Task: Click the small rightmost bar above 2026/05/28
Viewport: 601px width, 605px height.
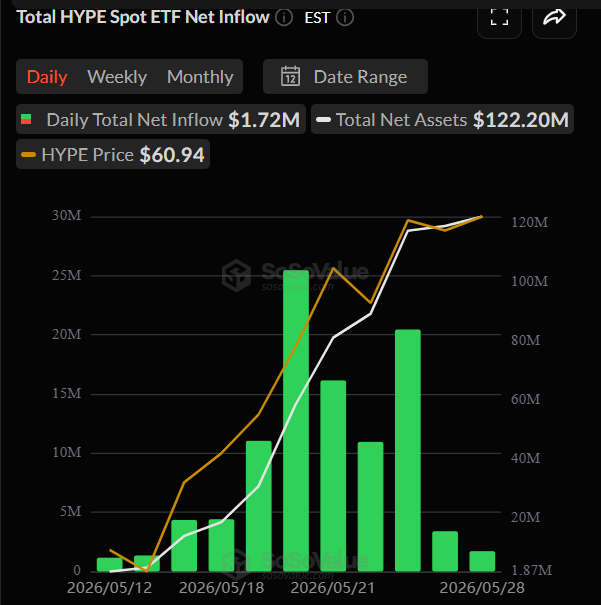Action: click(x=482, y=561)
